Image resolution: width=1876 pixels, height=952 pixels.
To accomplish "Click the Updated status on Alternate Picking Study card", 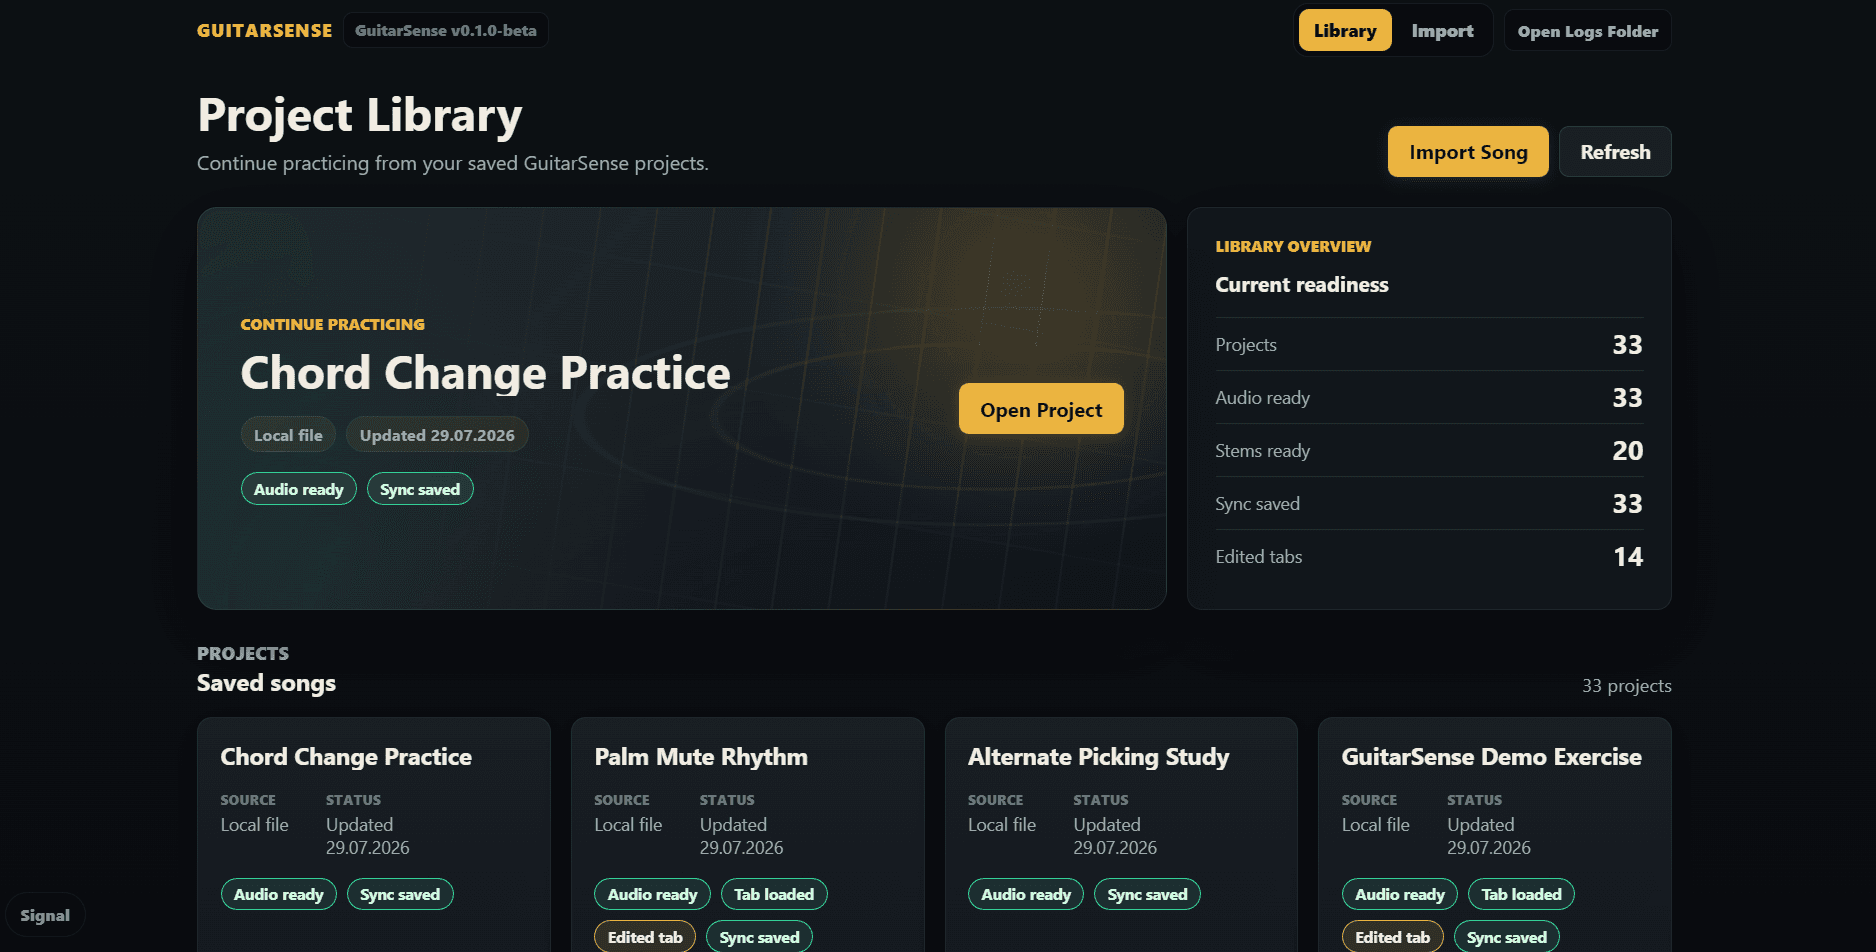I will click(x=1115, y=836).
